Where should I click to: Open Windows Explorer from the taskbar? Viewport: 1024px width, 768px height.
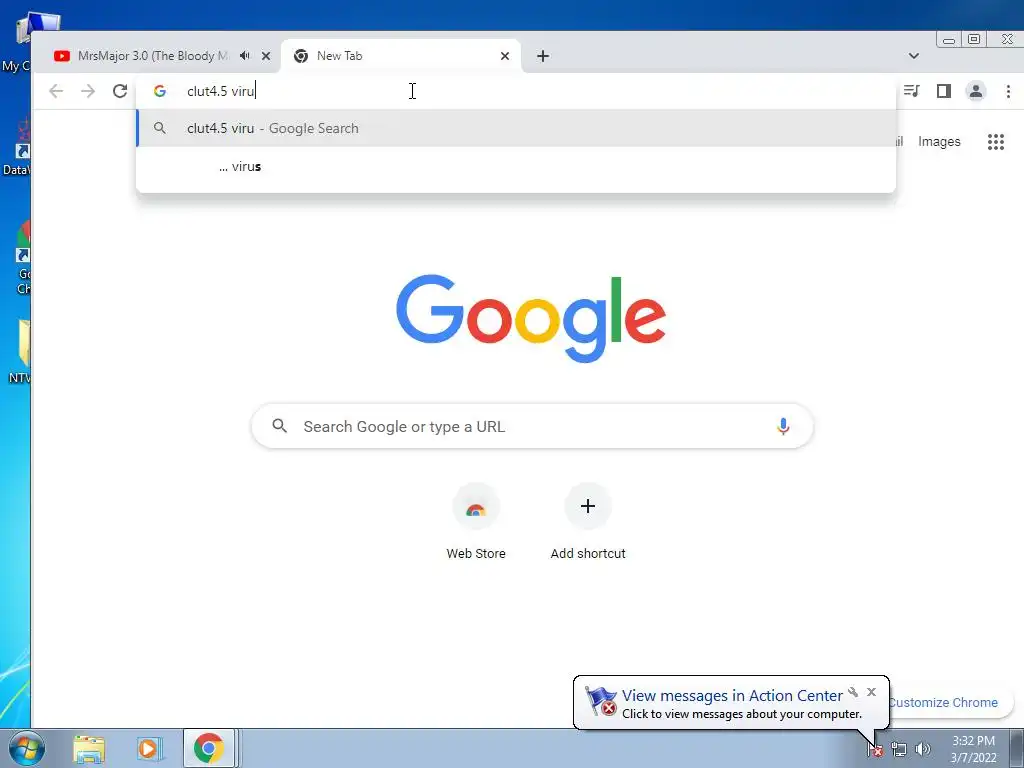pos(89,749)
